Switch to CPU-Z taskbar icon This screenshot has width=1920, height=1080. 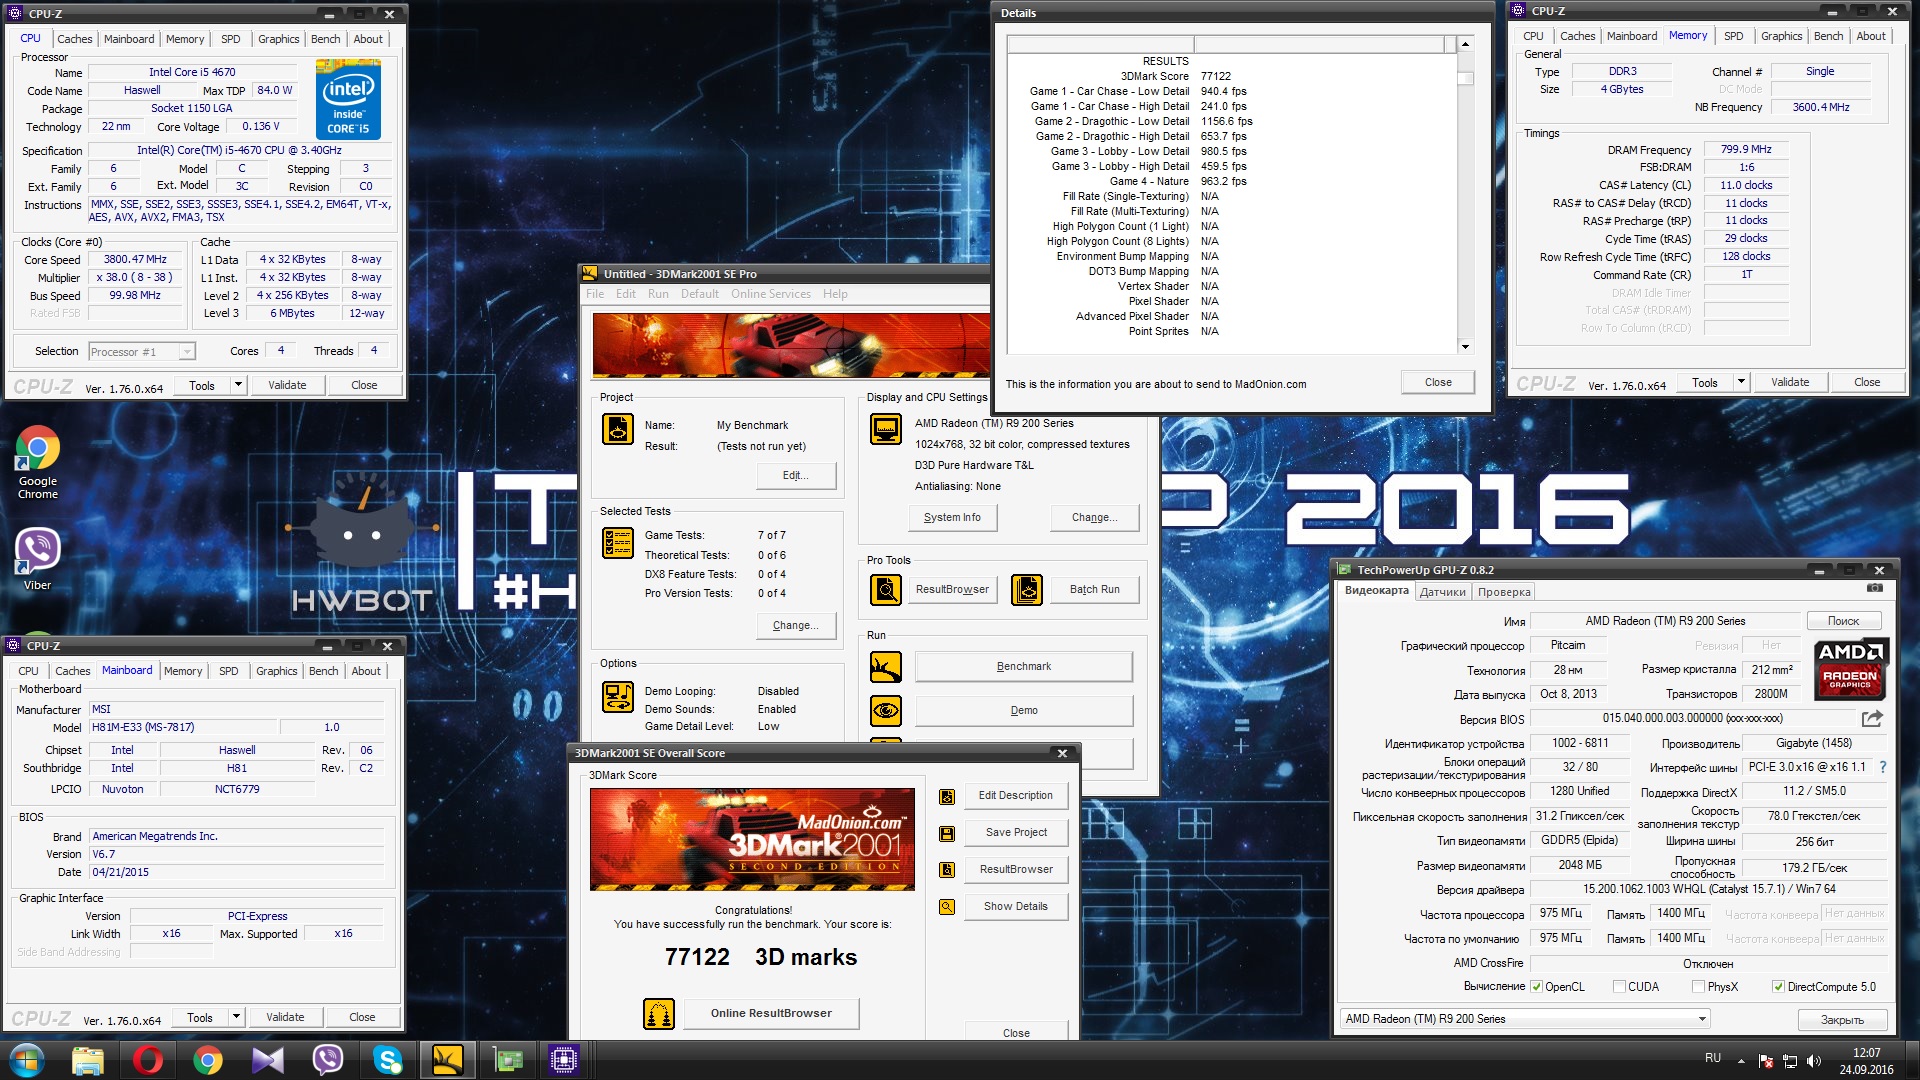pos(564,1060)
